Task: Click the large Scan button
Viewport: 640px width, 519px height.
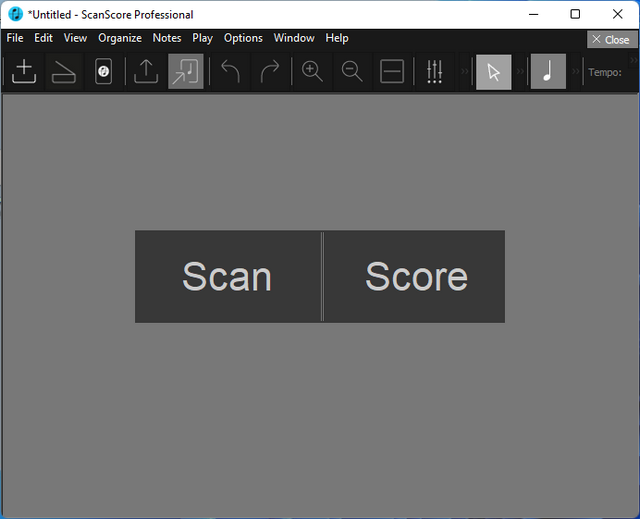Action: (227, 277)
